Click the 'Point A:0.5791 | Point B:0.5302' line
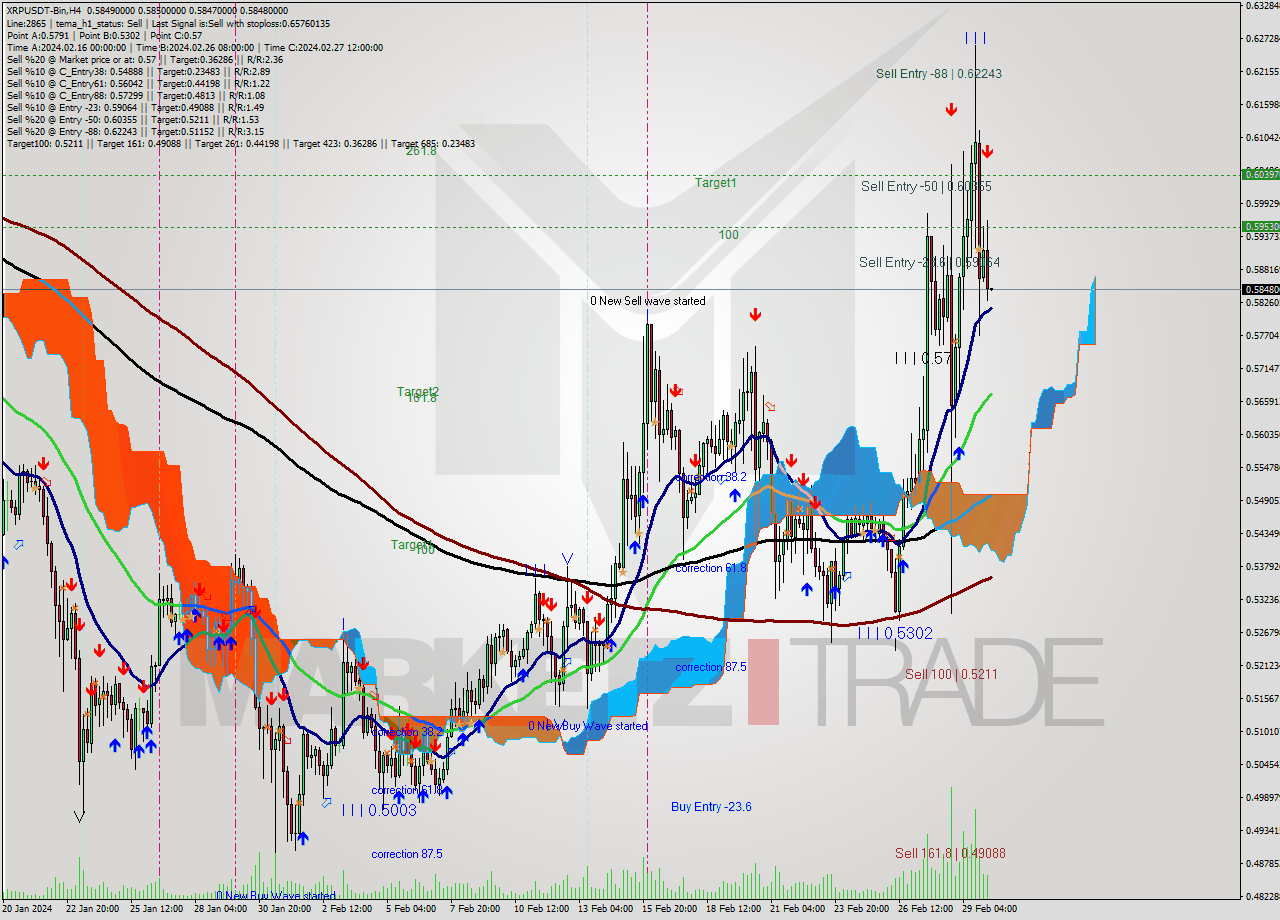This screenshot has height=920, width=1280. [105, 34]
